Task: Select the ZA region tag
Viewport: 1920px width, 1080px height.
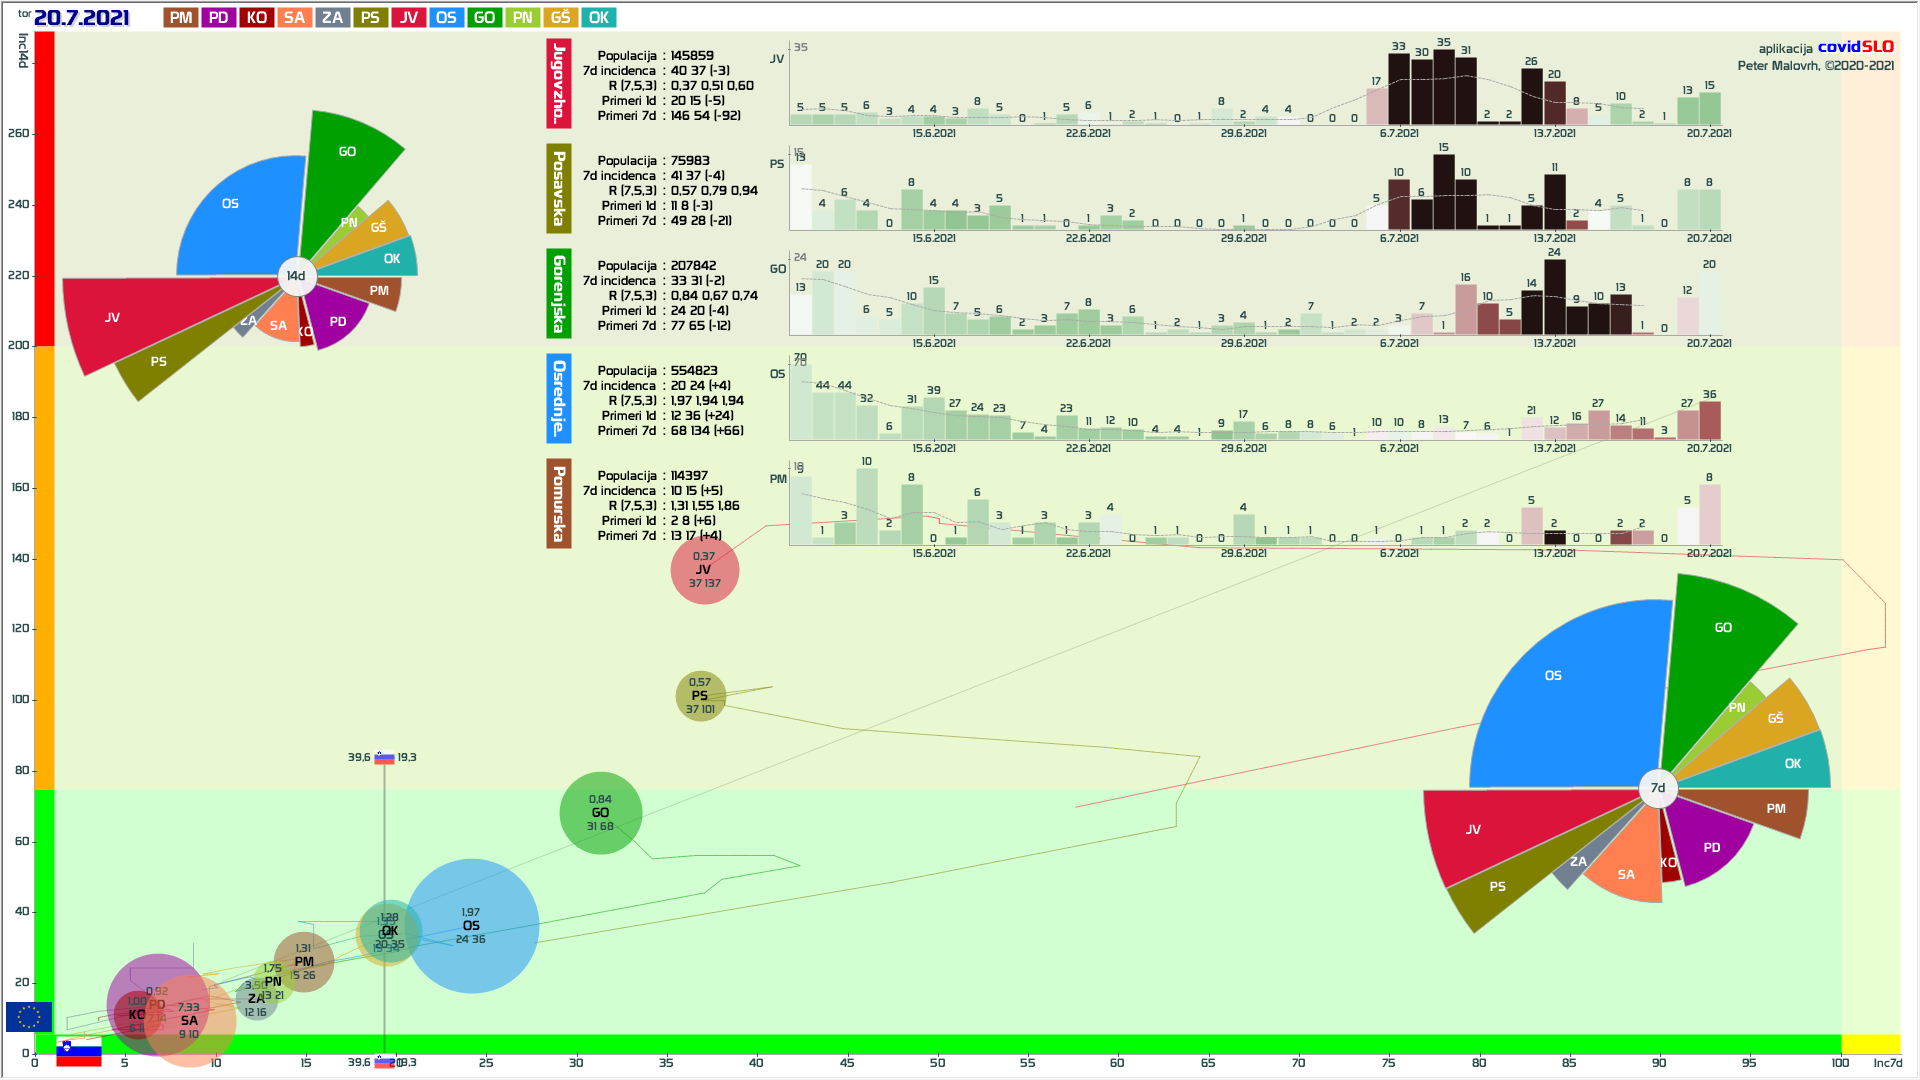Action: [332, 18]
